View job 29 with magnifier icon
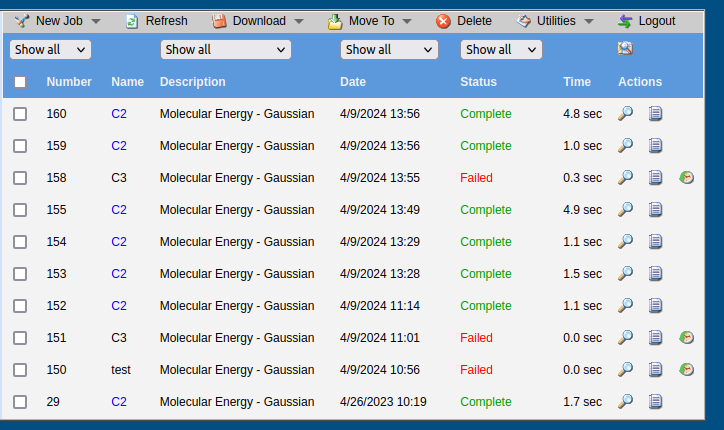 pos(625,401)
